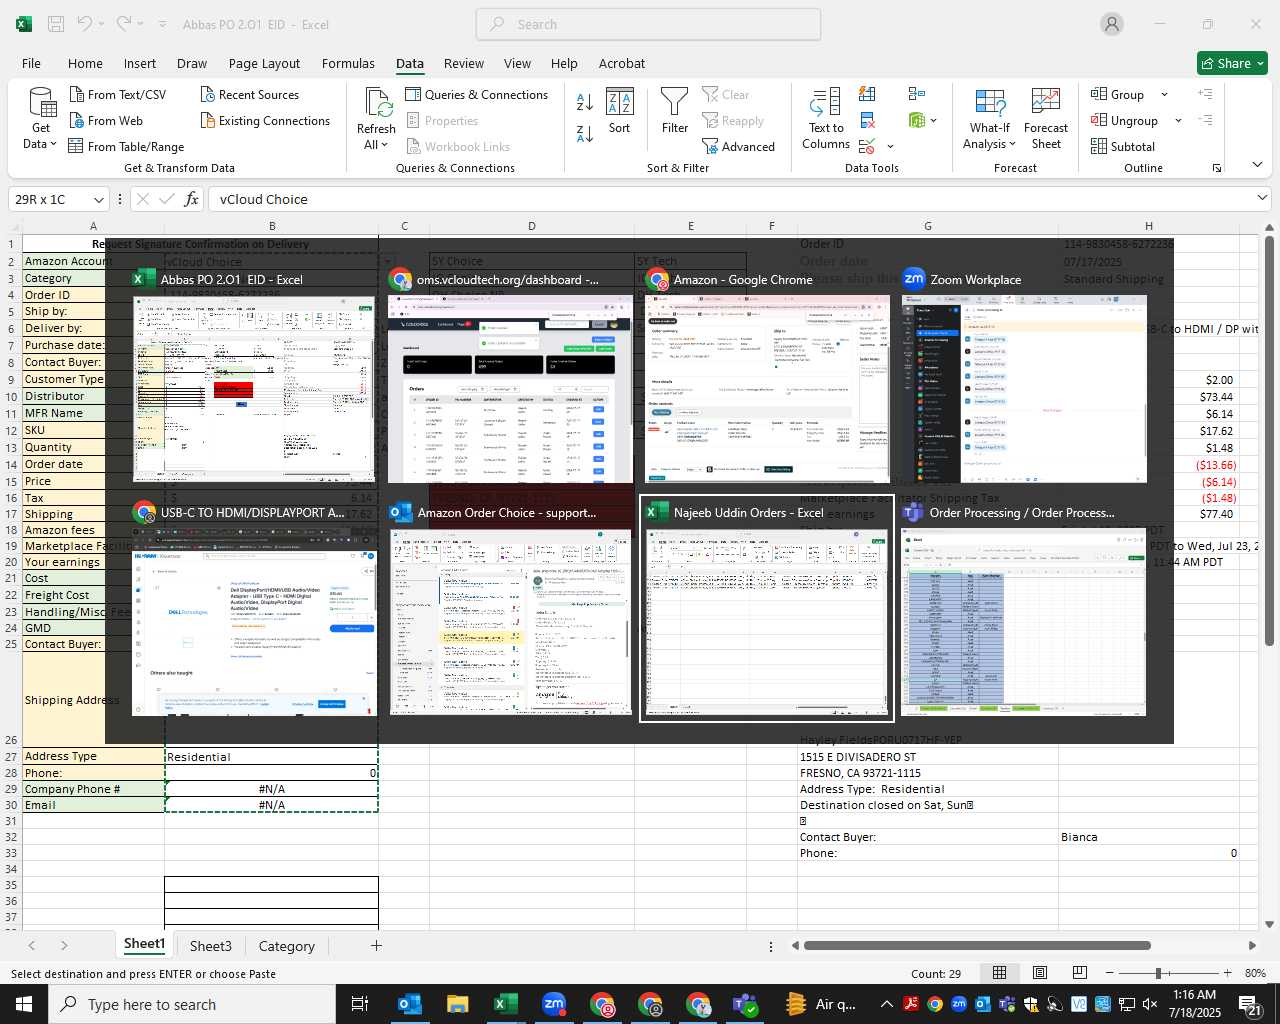The image size is (1280, 1024).
Task: Click the From Web button
Action: click(107, 120)
